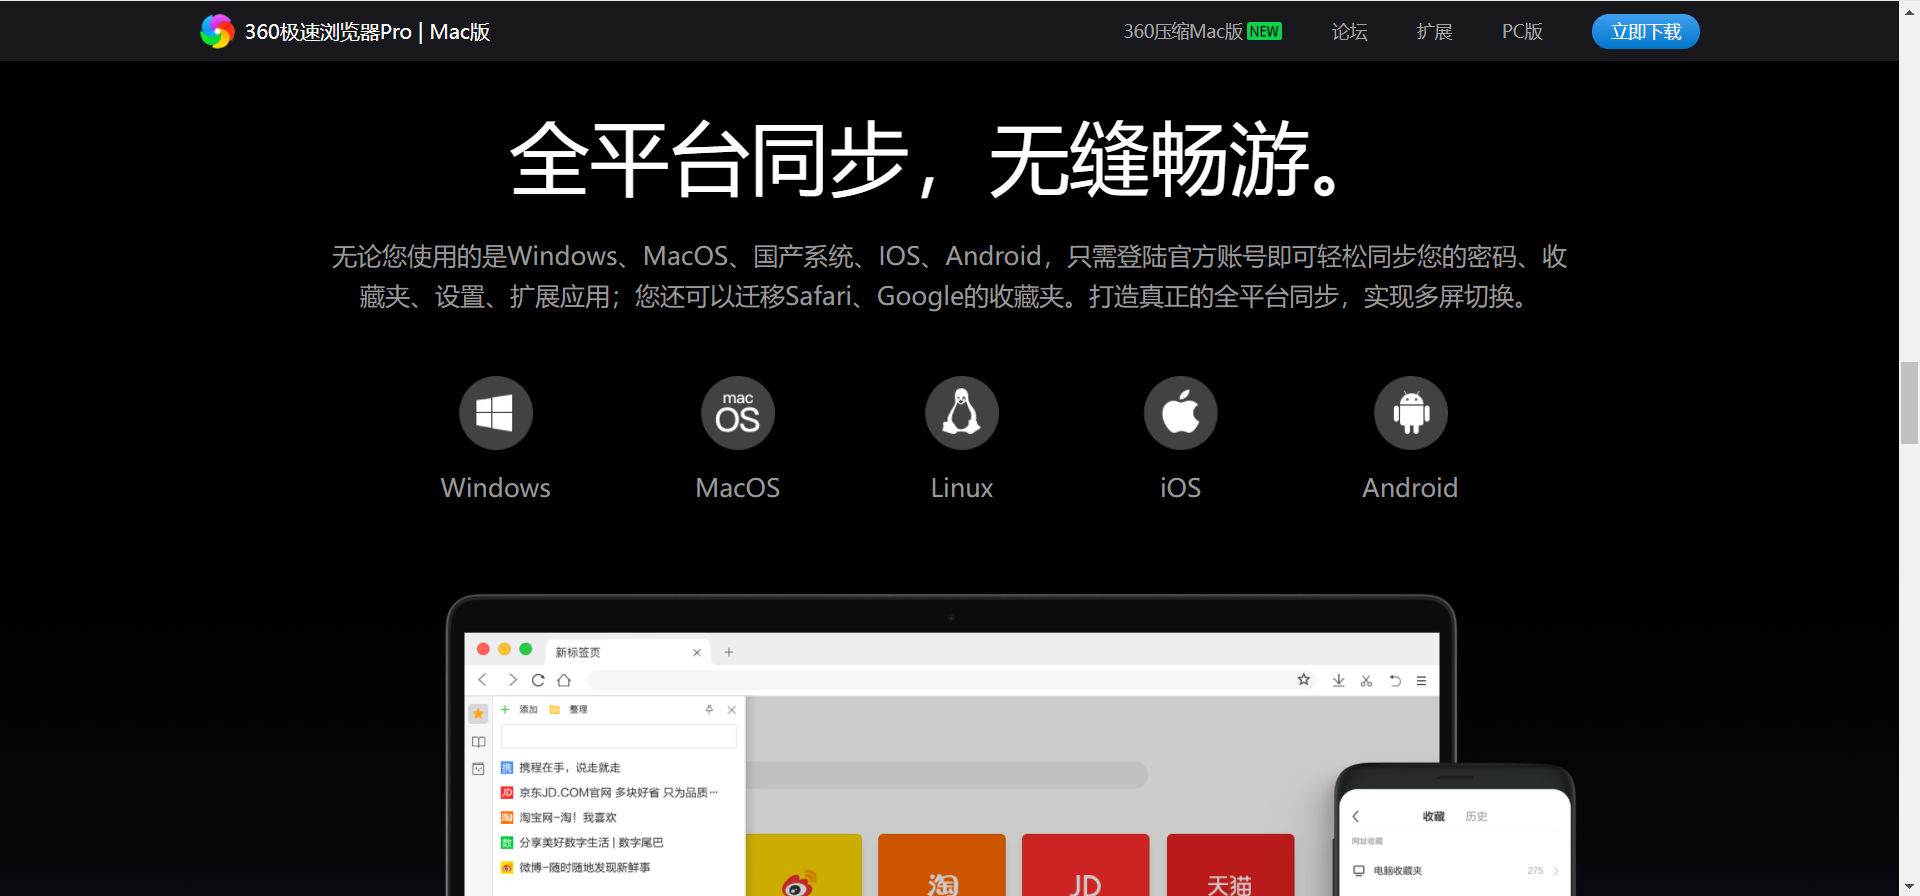This screenshot has height=896, width=1920.
Task: Expand the 电脑收藏夹 row on phone
Action: click(x=1455, y=871)
